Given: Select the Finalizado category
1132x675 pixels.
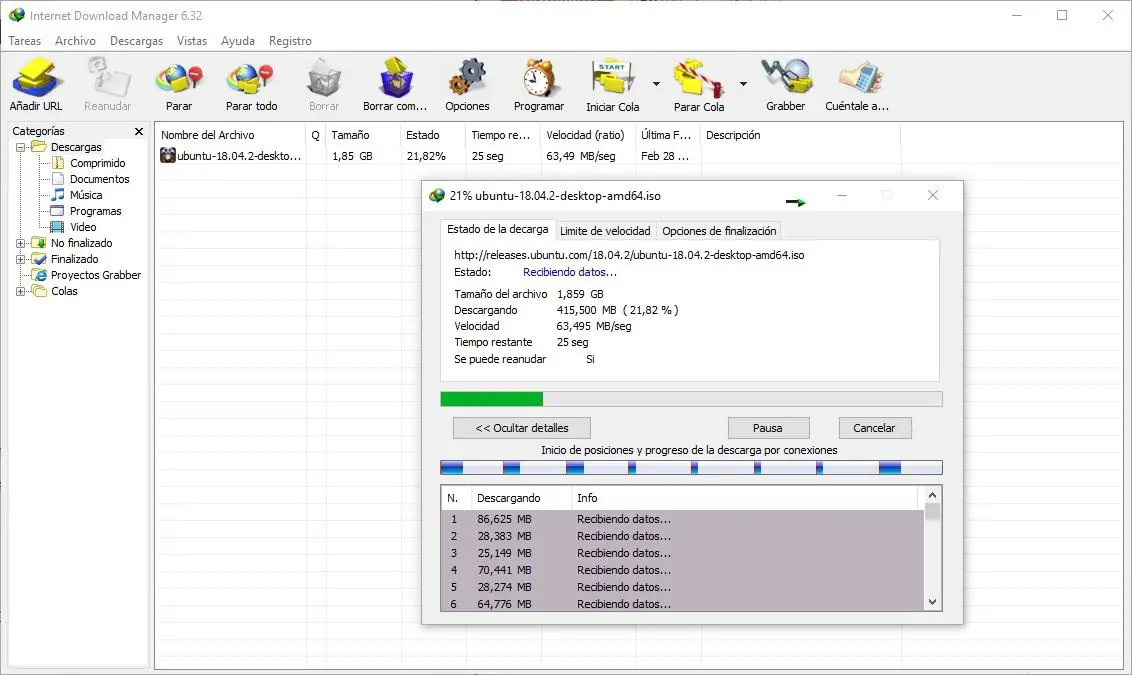Looking at the screenshot, I should click(74, 259).
